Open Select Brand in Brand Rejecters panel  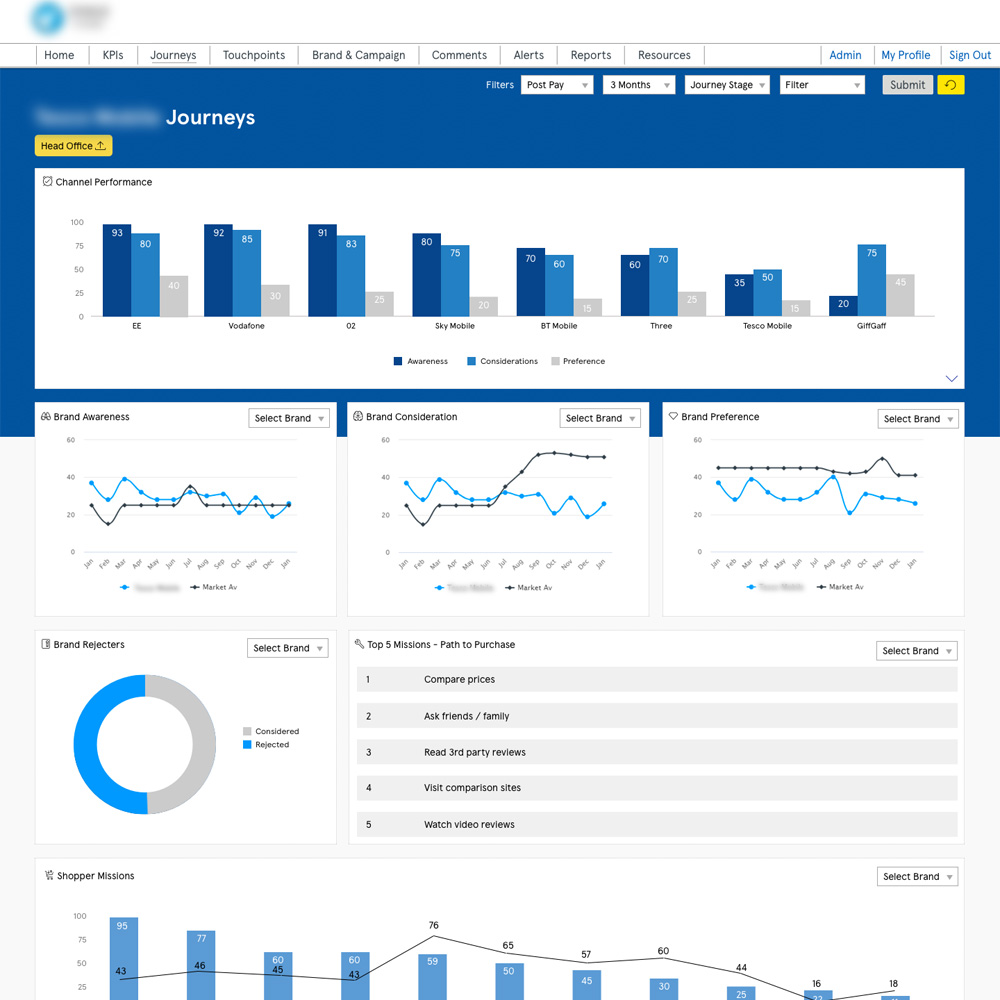point(288,648)
